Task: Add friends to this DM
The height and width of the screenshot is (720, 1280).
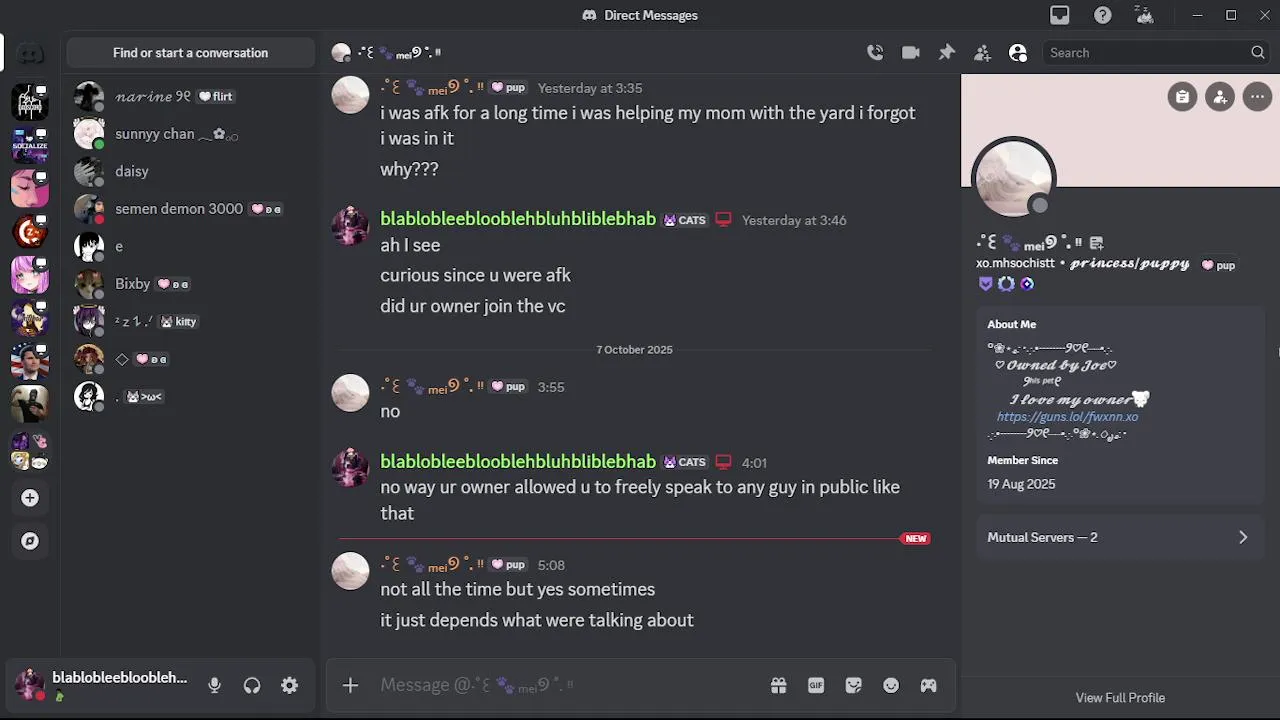Action: tap(982, 53)
